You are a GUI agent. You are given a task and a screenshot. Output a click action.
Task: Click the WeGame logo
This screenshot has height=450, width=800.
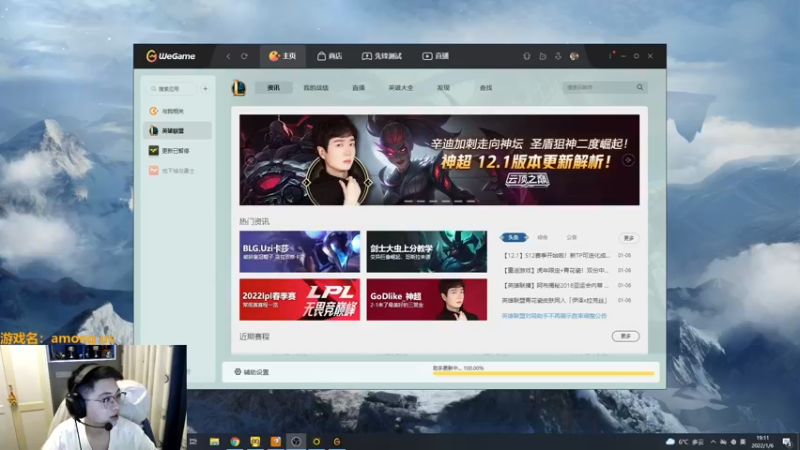(x=170, y=56)
